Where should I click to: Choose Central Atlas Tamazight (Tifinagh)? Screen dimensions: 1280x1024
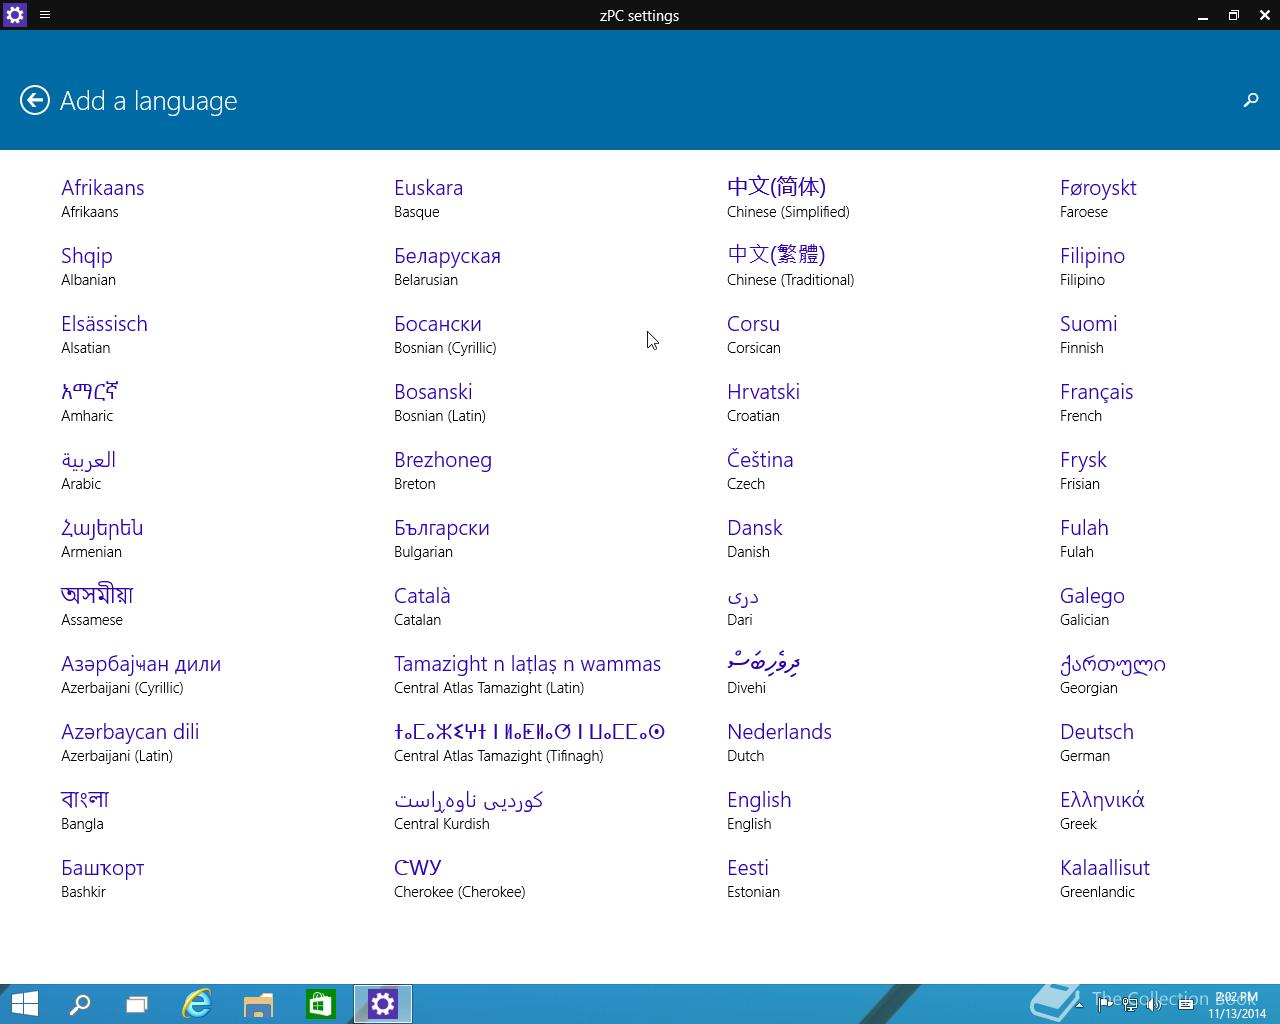coord(530,742)
